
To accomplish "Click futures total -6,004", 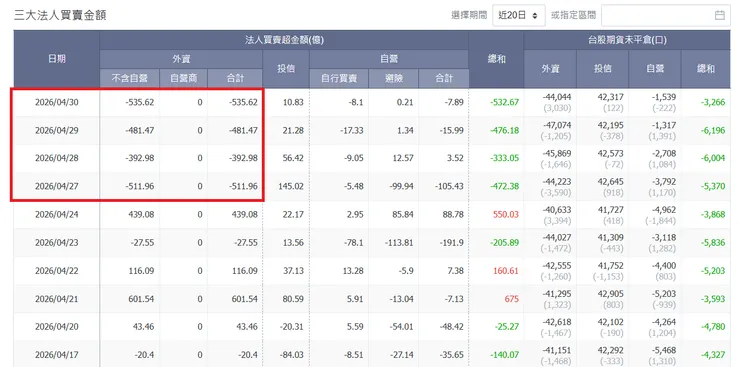I will (713, 158).
